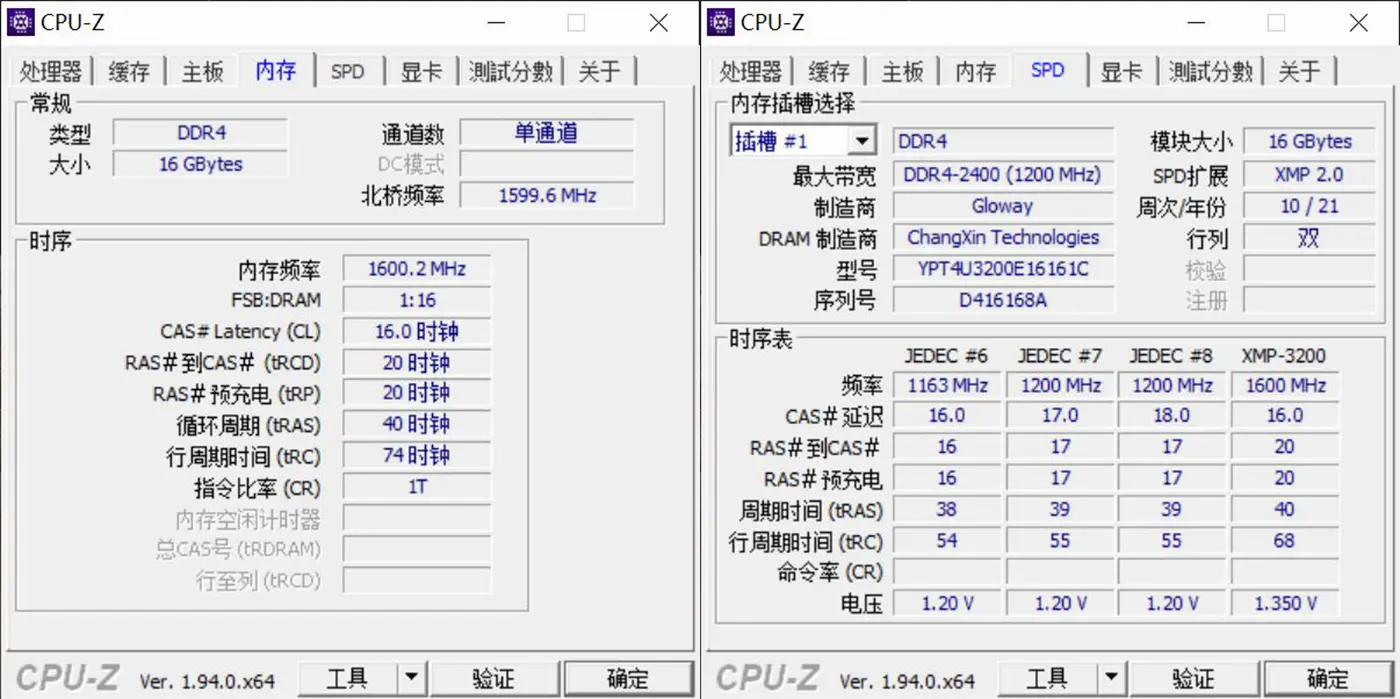Click the 单通道 channel field
Screen dimensions: 1400x699
[547, 133]
